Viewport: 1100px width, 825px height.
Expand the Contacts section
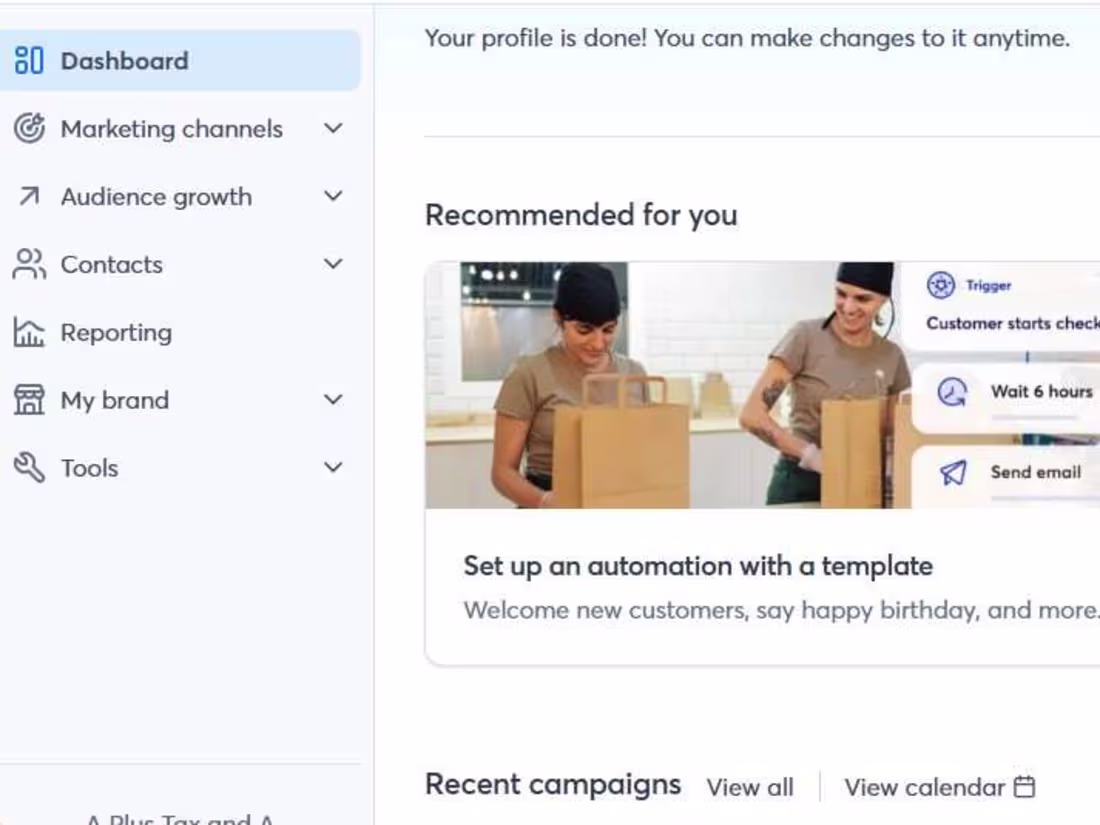tap(332, 264)
